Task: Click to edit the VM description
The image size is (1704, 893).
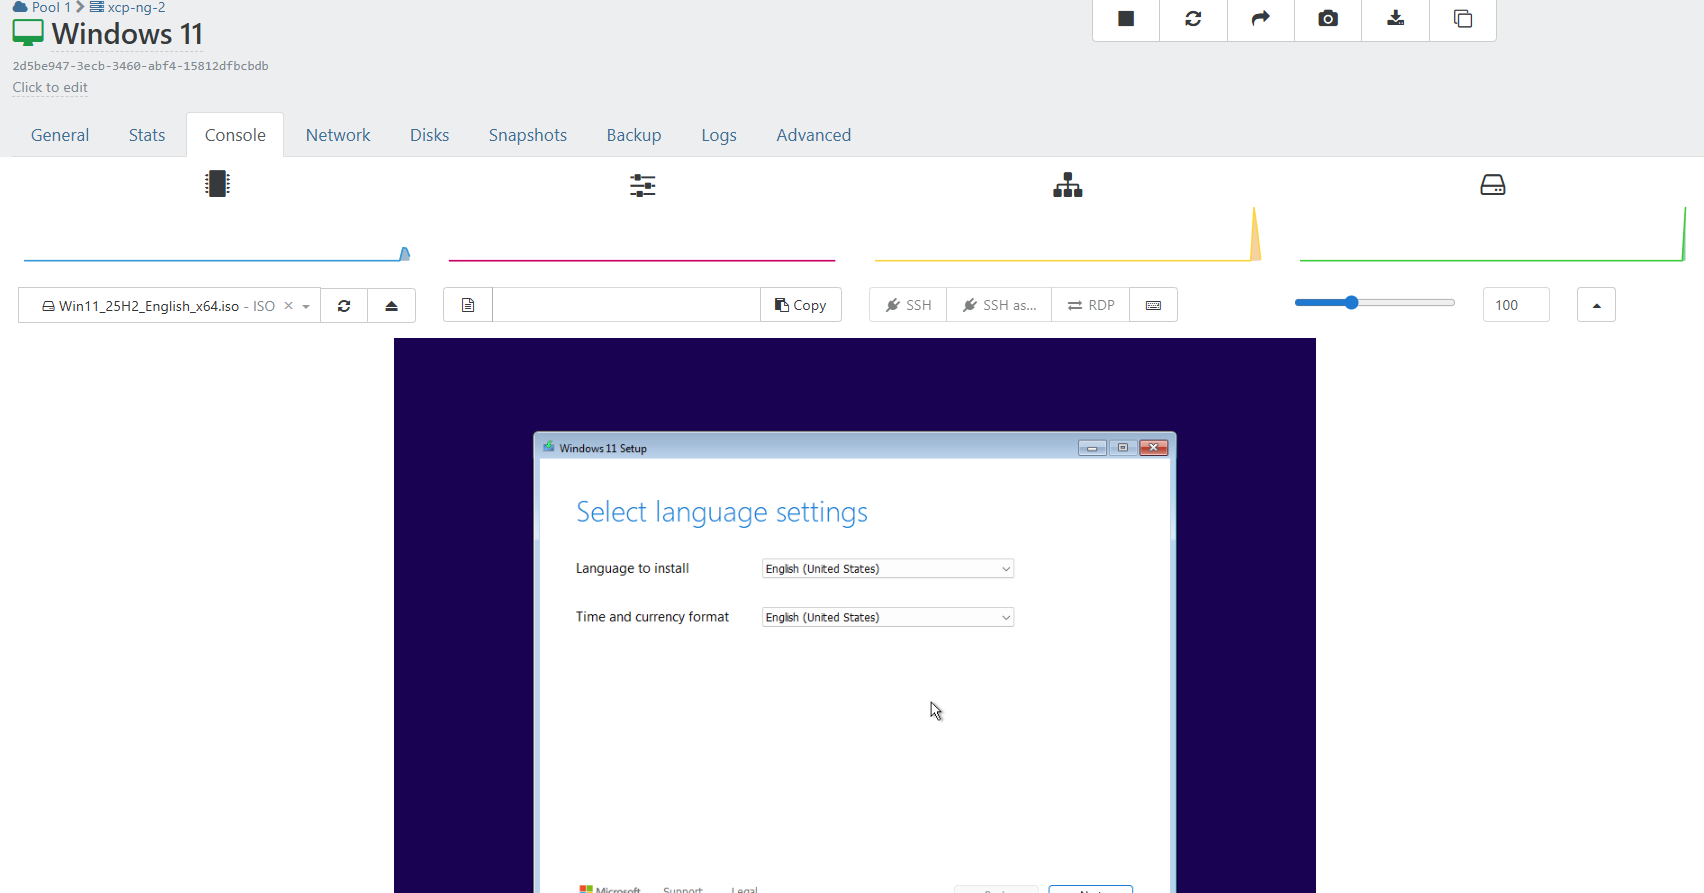Action: pyautogui.click(x=50, y=88)
